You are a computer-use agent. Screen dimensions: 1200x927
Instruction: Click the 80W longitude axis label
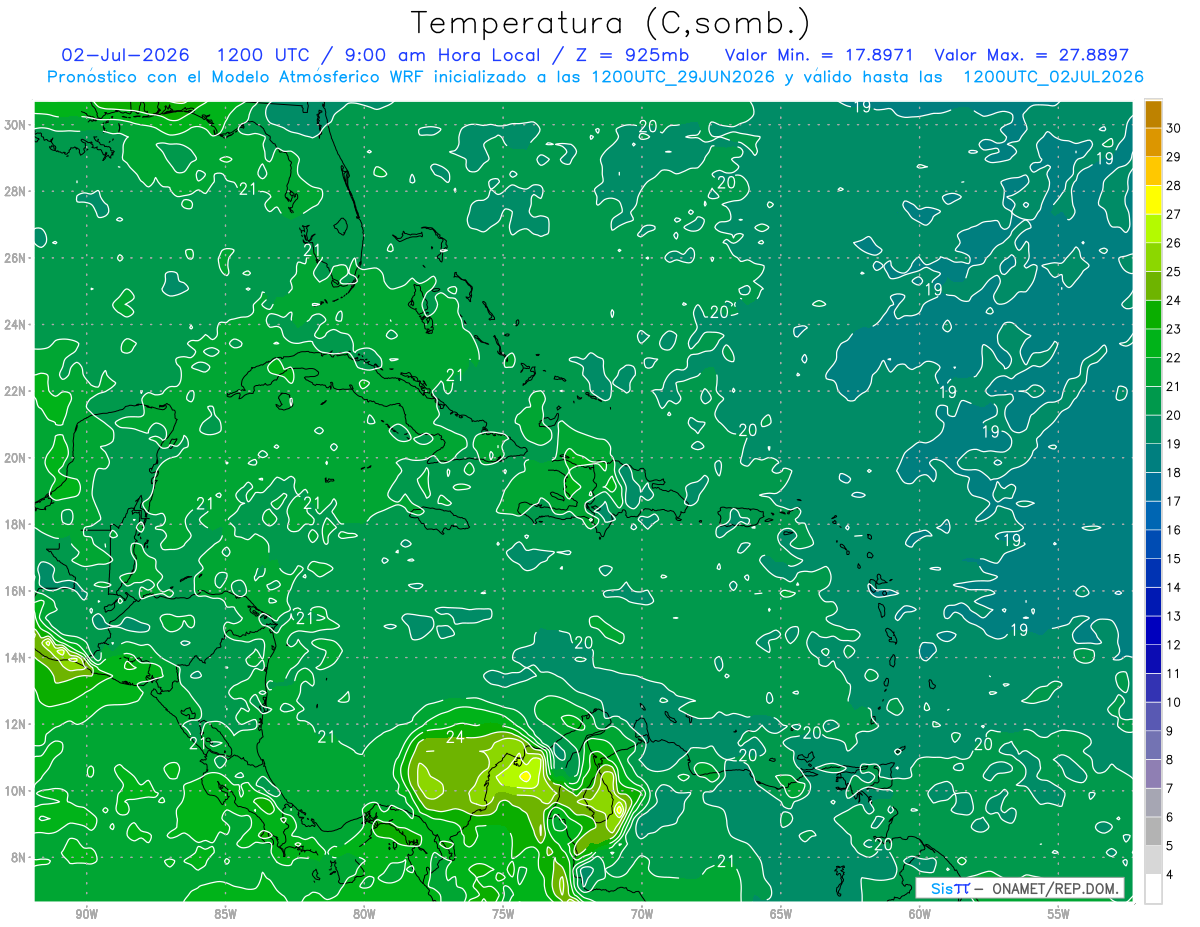(364, 915)
